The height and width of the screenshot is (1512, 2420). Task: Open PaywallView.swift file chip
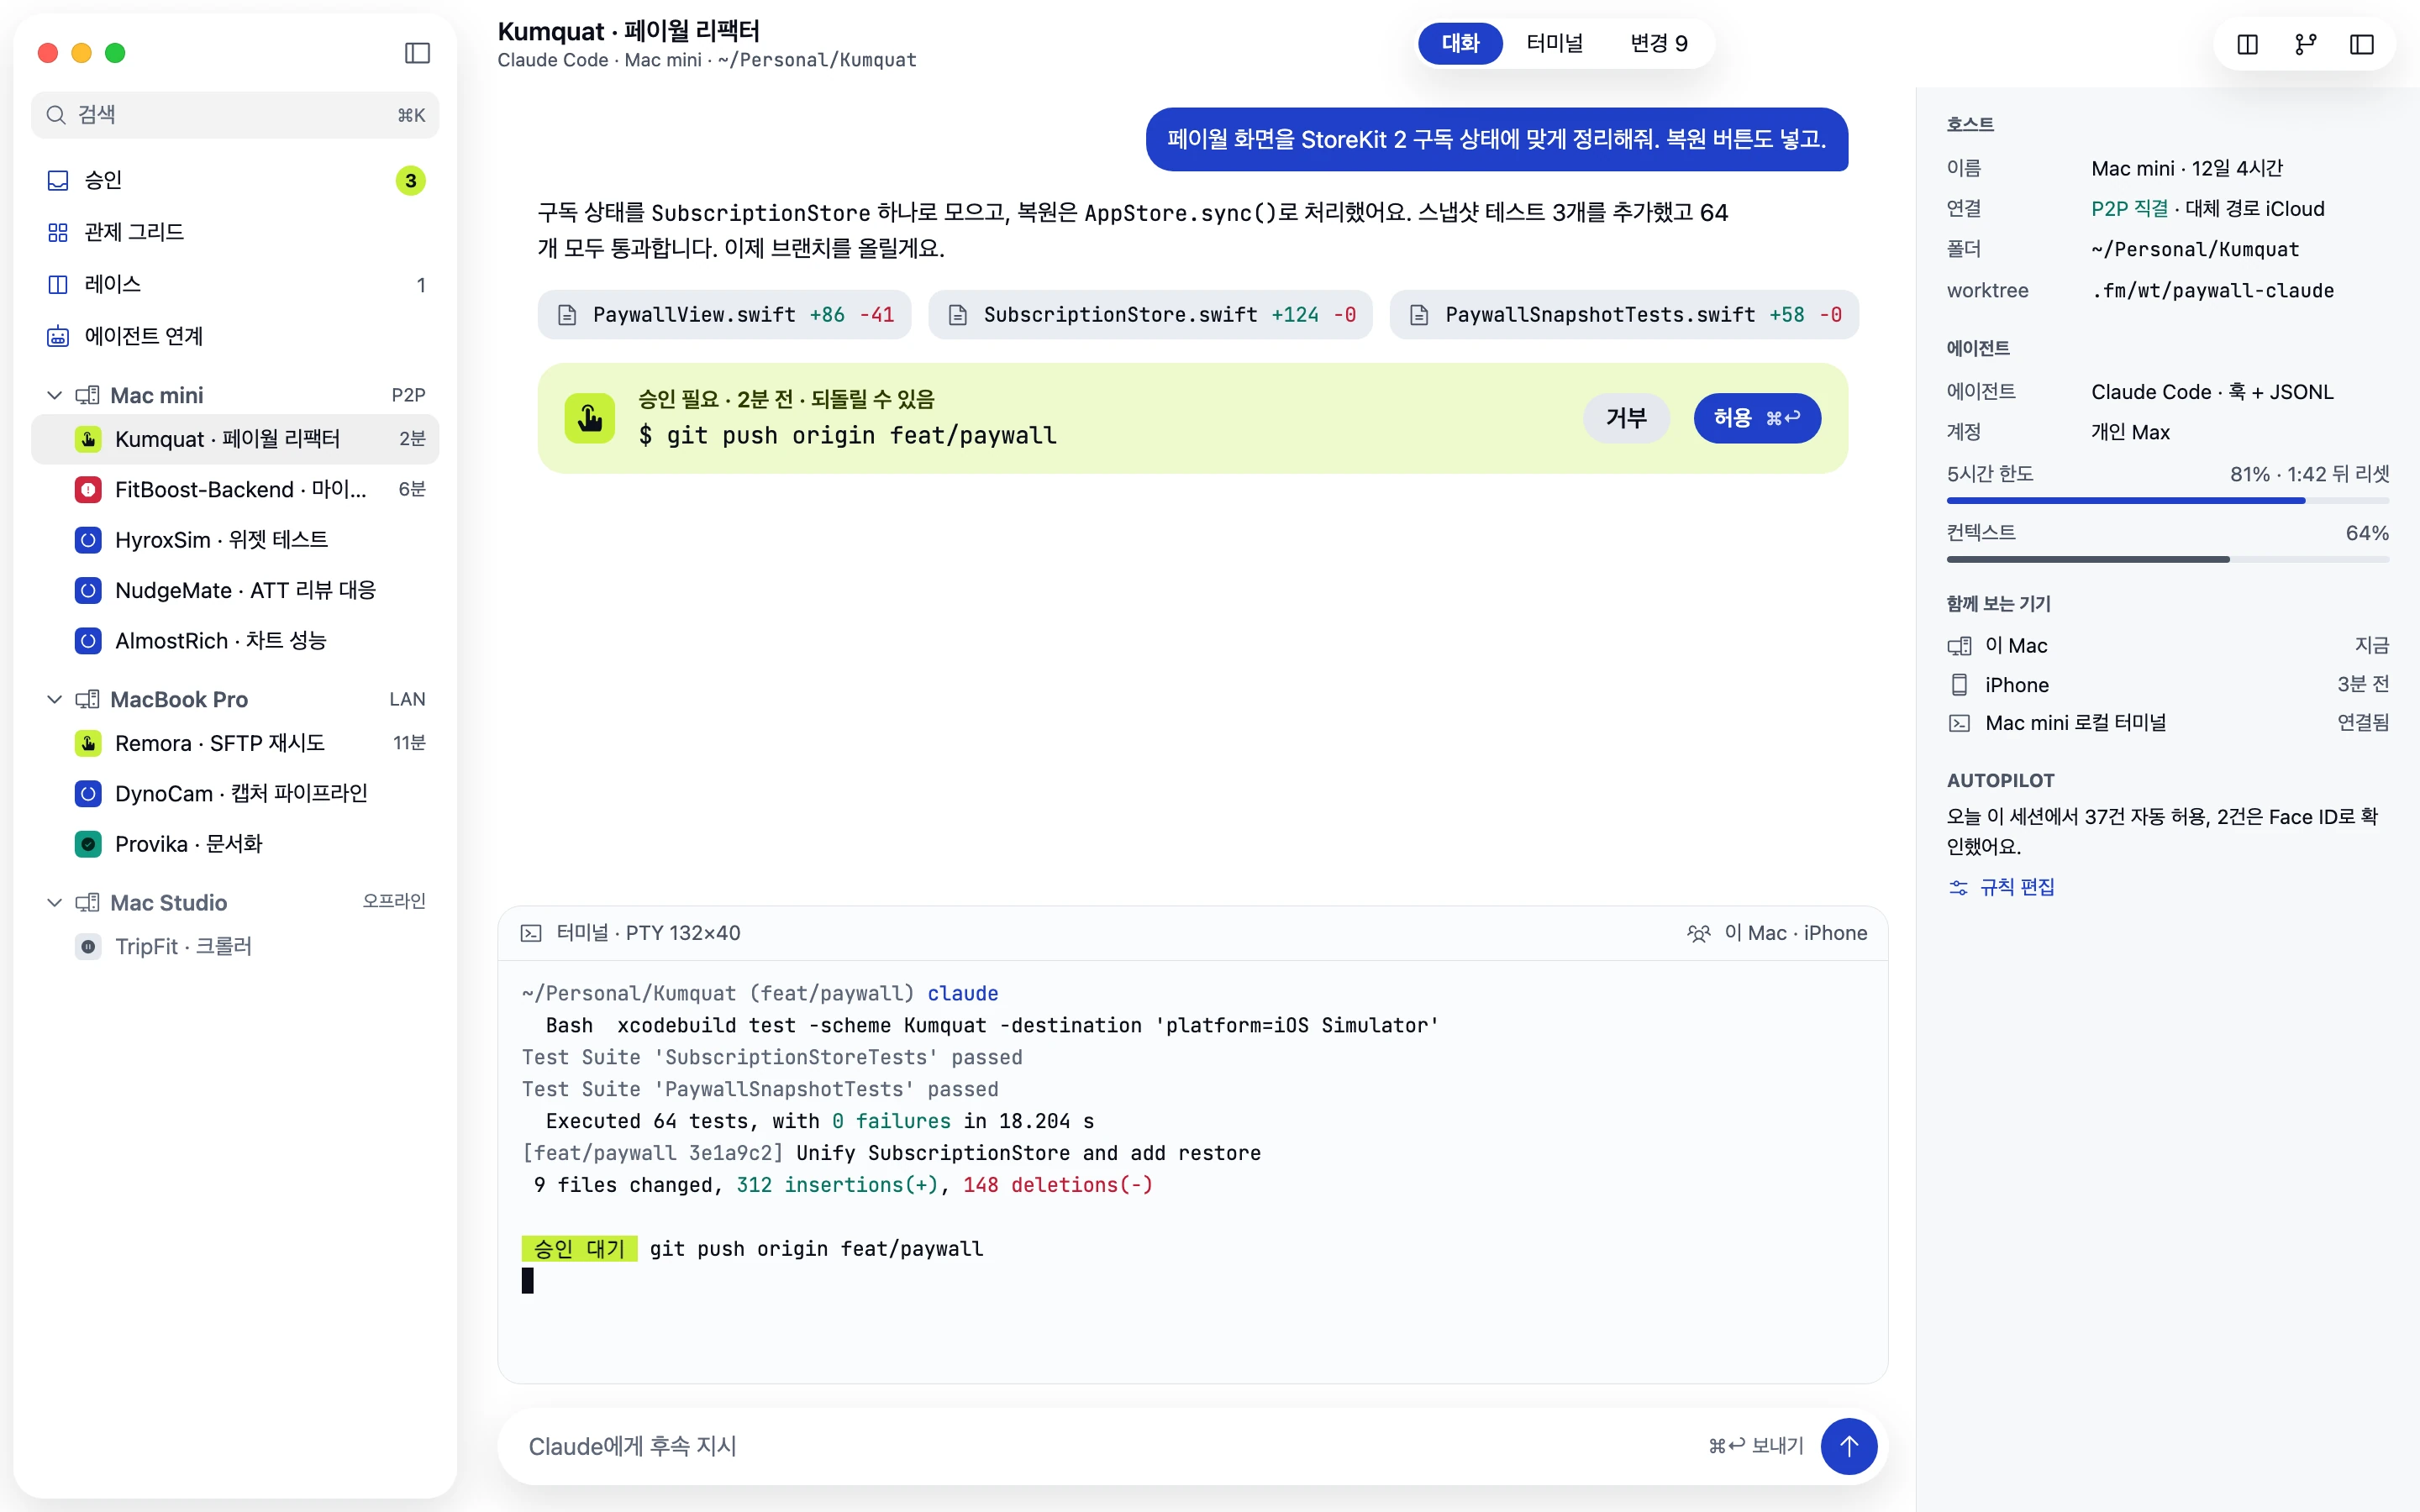click(724, 315)
